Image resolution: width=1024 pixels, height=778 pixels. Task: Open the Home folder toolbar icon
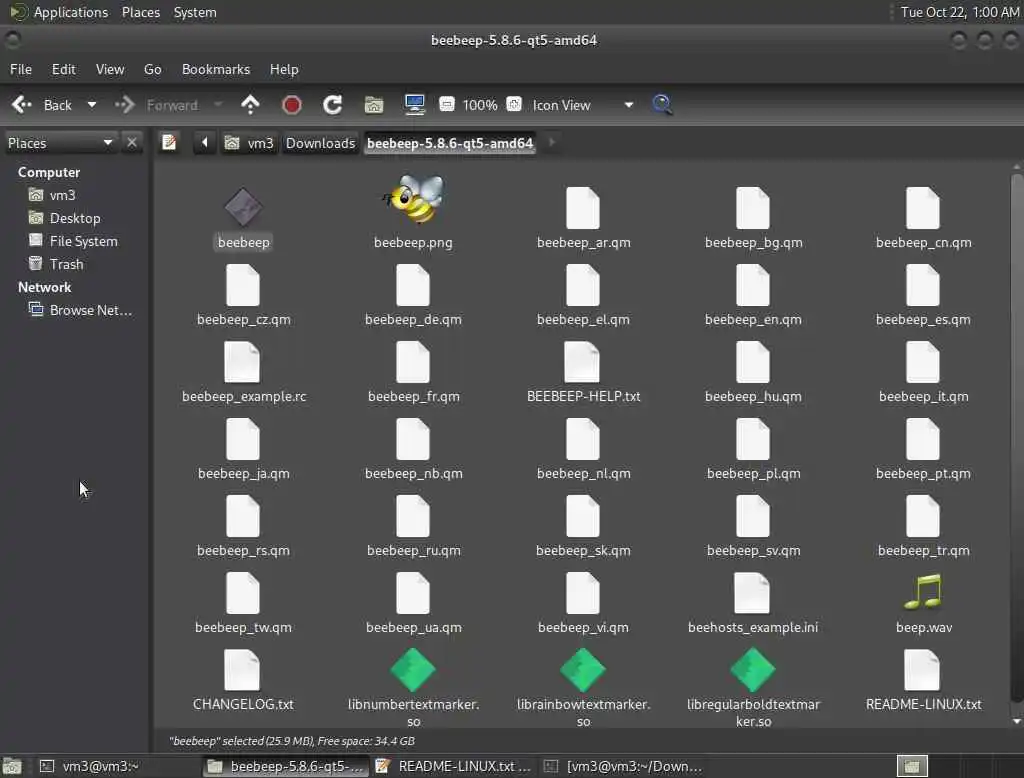(374, 105)
